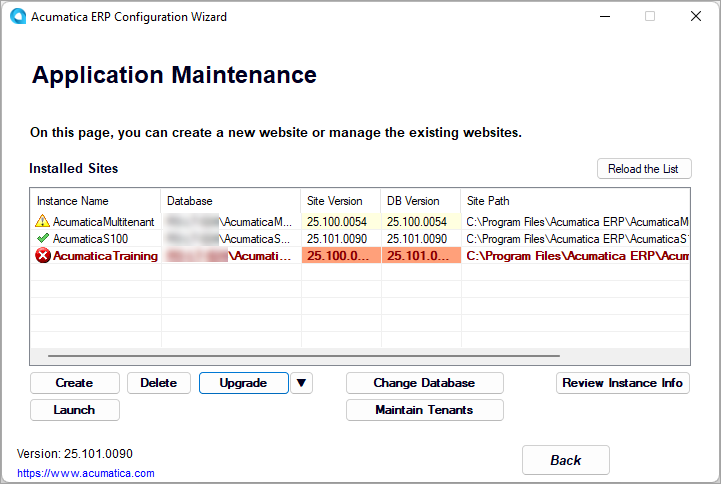
Task: Click the Delete button
Action: tap(159, 383)
